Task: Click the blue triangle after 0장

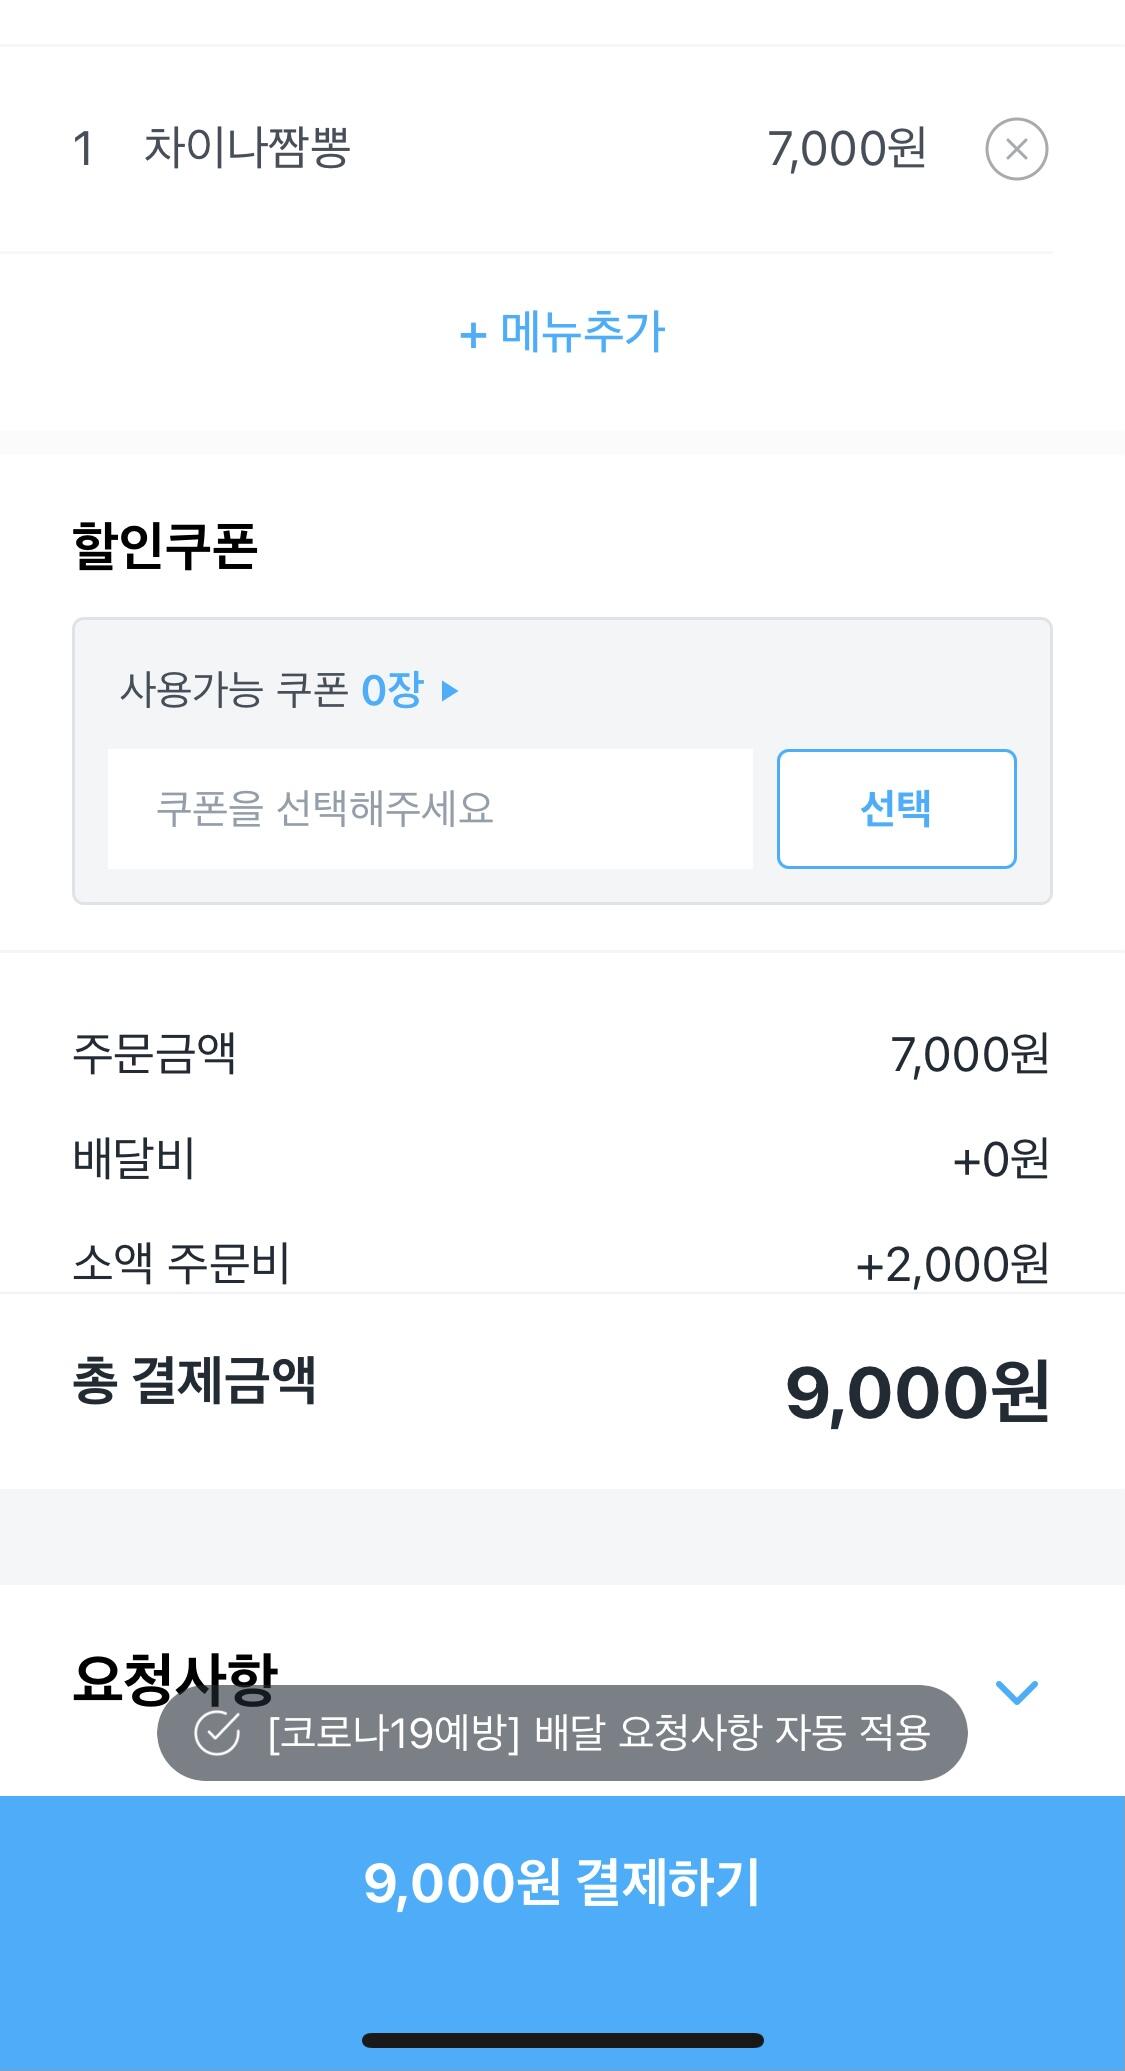Action: [x=449, y=690]
